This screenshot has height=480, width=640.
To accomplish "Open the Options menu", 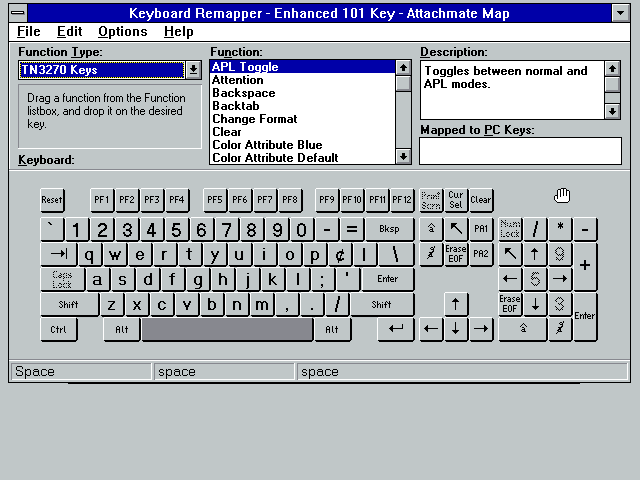I will [x=122, y=31].
